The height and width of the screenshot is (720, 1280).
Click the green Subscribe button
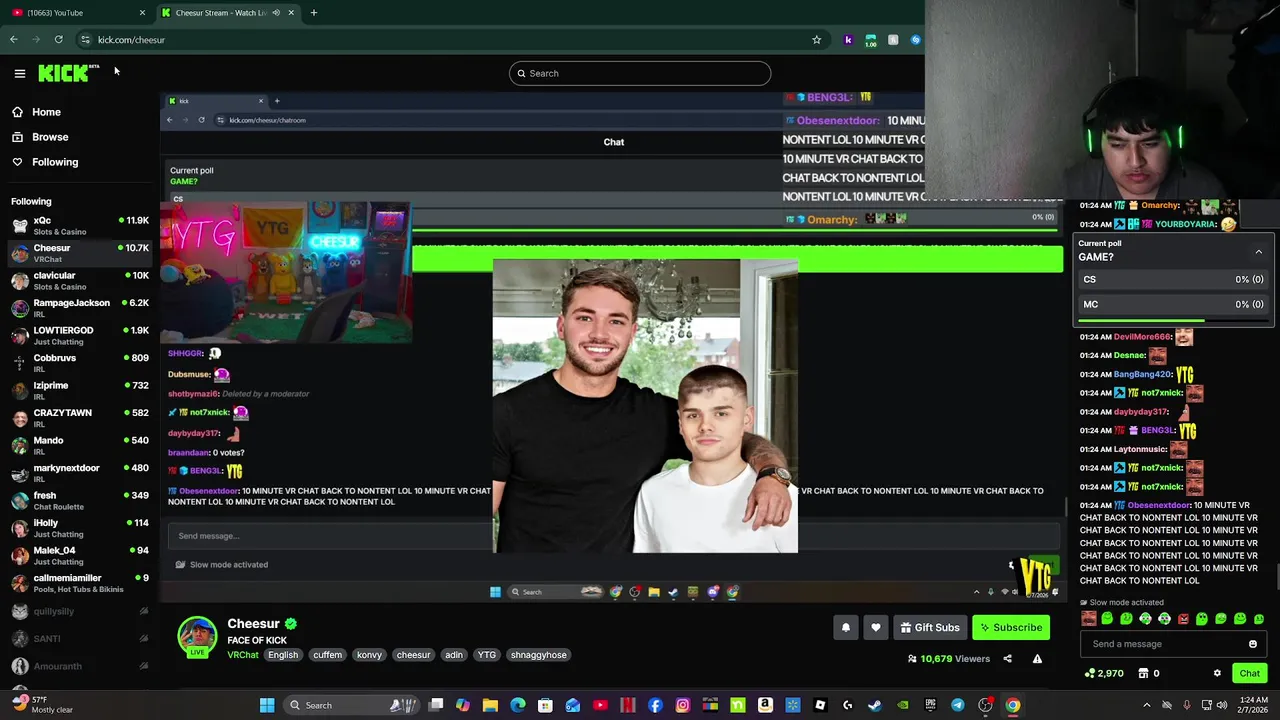click(x=1011, y=627)
